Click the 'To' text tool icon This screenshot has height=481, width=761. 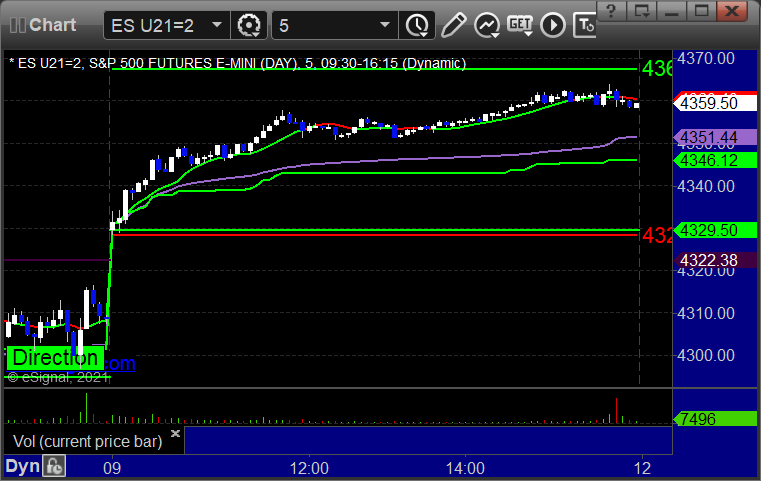pos(585,25)
